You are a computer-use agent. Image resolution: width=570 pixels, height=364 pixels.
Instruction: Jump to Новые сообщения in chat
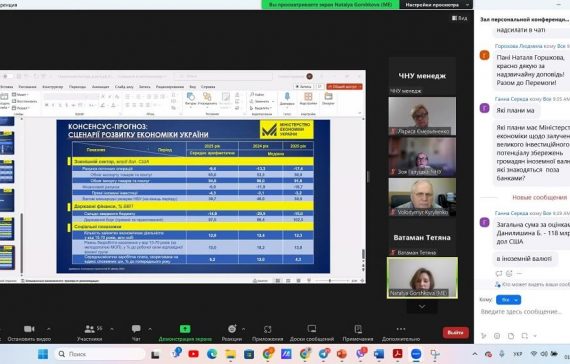539,197
